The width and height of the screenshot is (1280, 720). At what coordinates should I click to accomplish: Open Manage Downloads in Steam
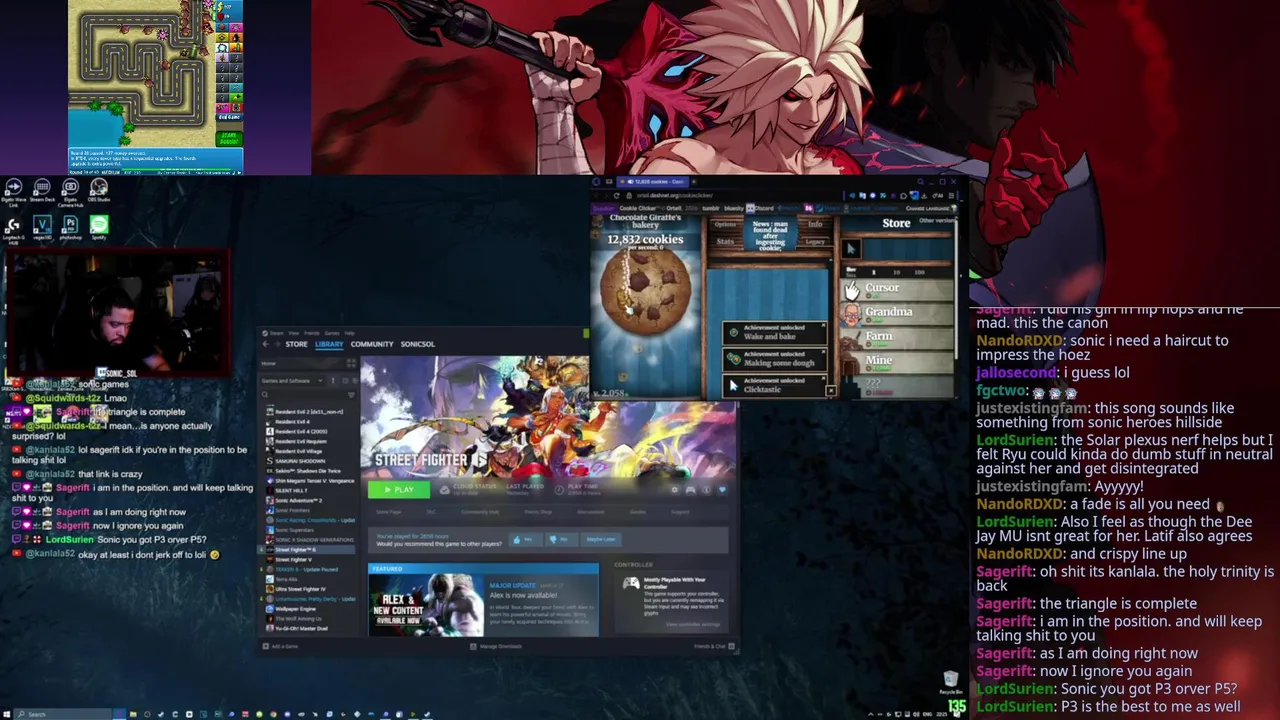coord(497,646)
